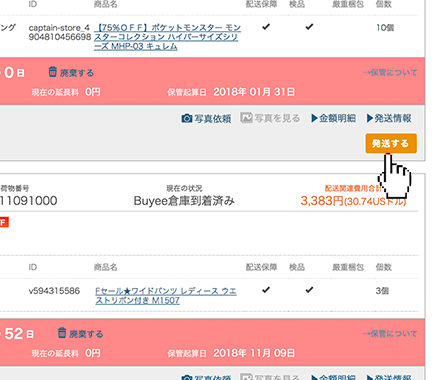The height and width of the screenshot is (380, 435).
Task: Click the orange 発送する button
Action: (391, 143)
